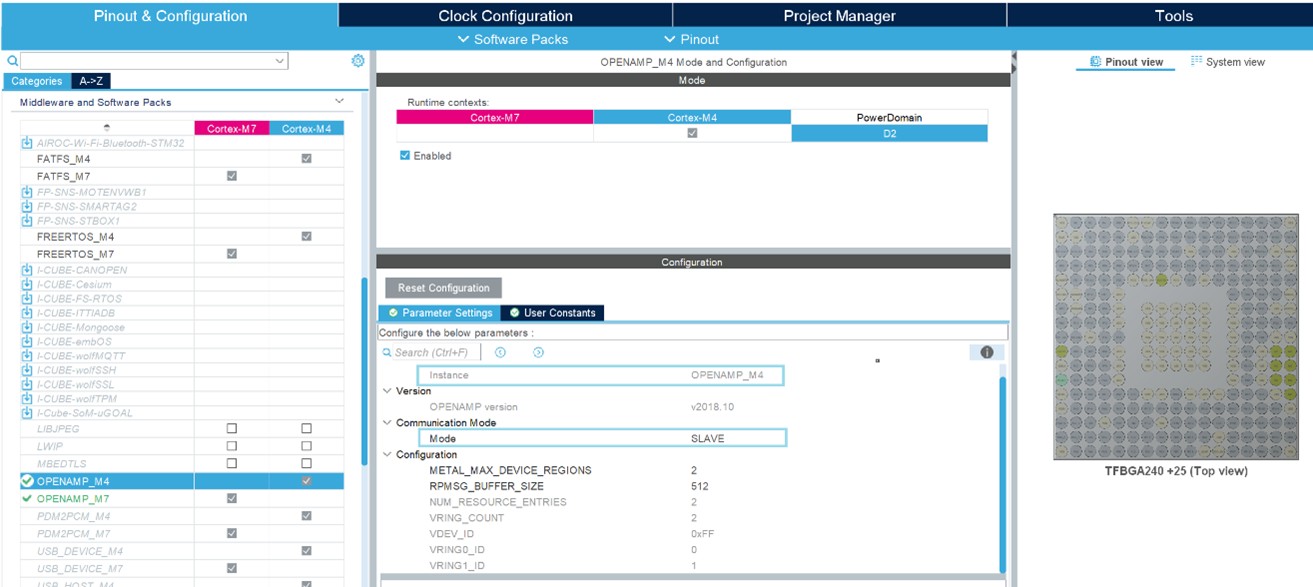Open the categories settings gear icon

[x=358, y=61]
